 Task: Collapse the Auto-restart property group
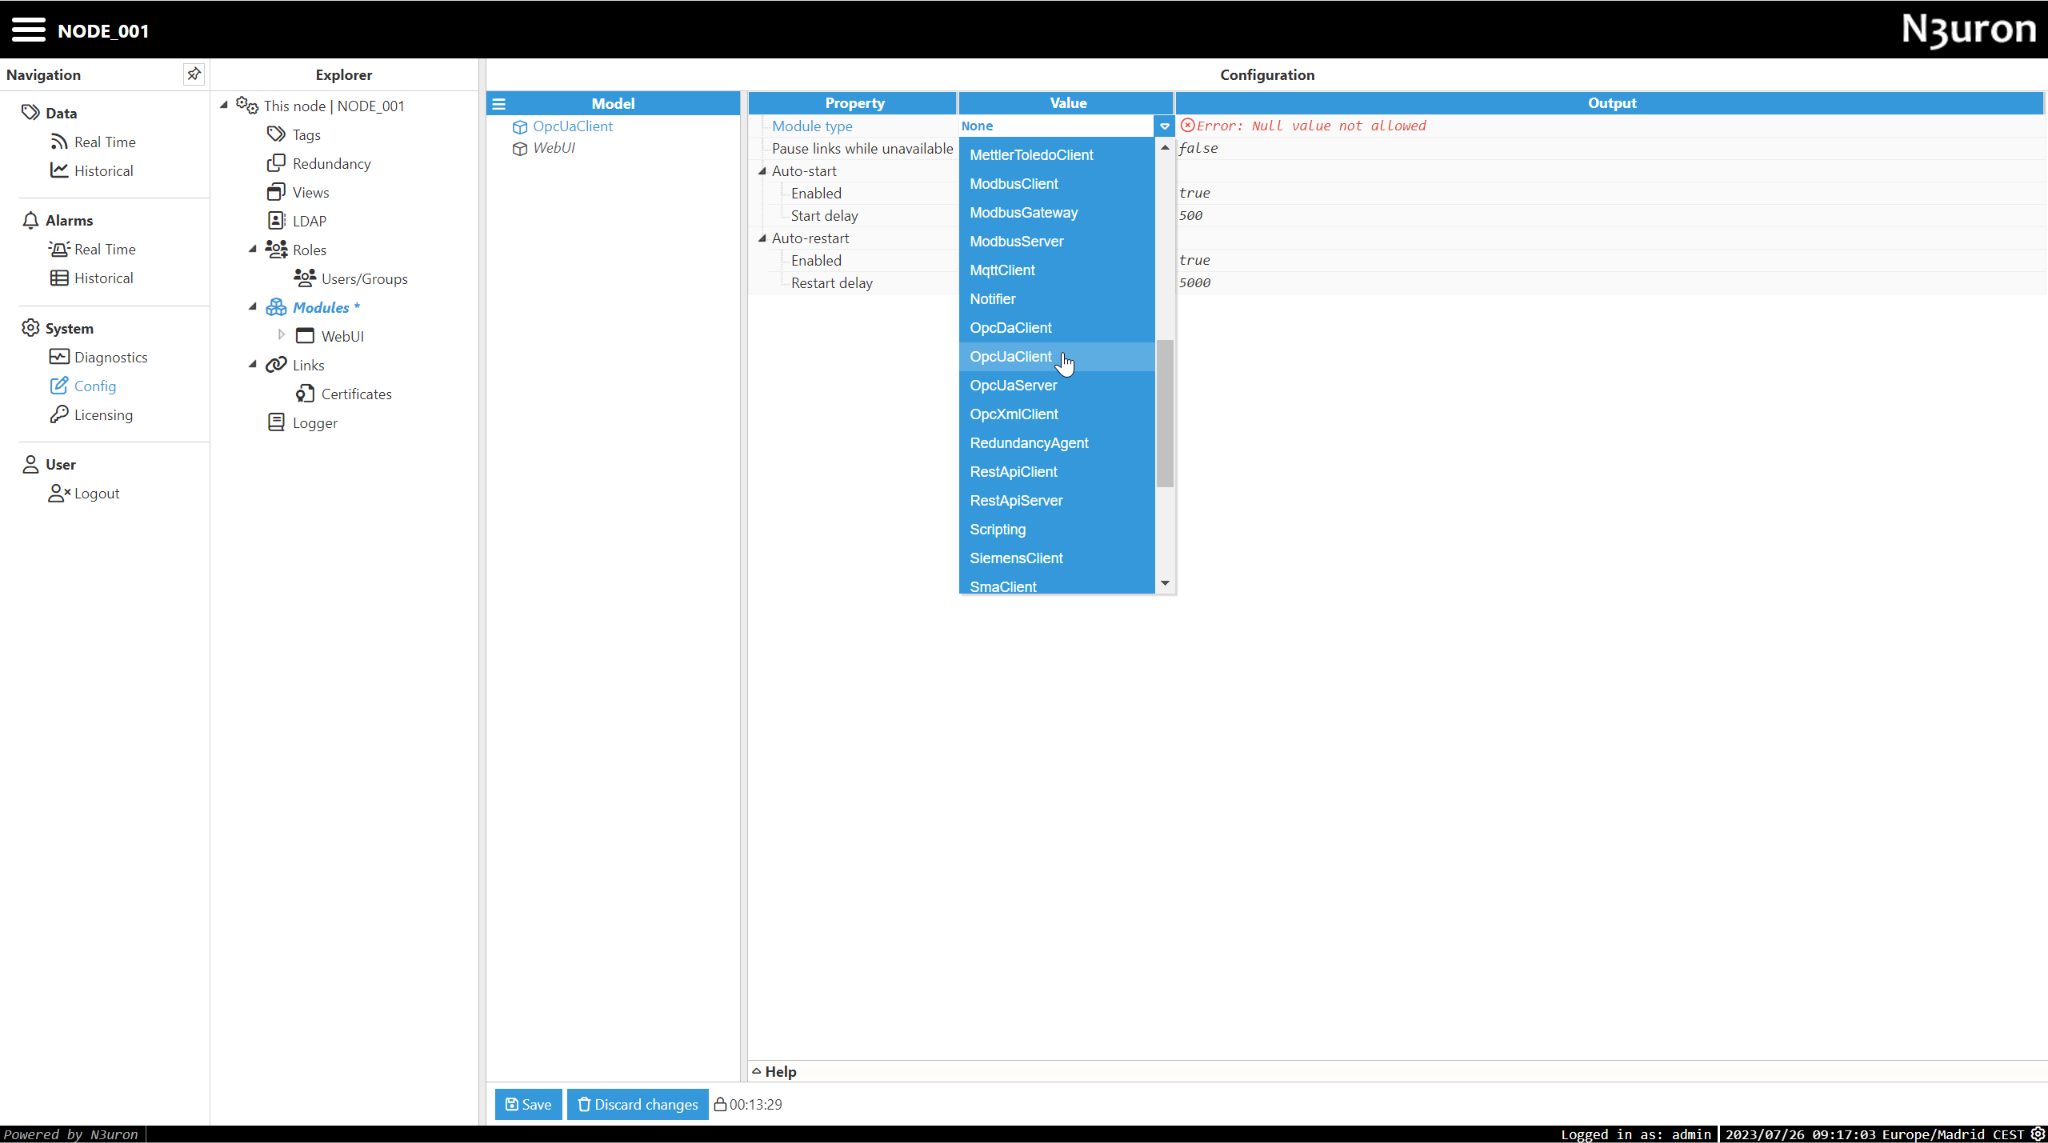click(762, 238)
